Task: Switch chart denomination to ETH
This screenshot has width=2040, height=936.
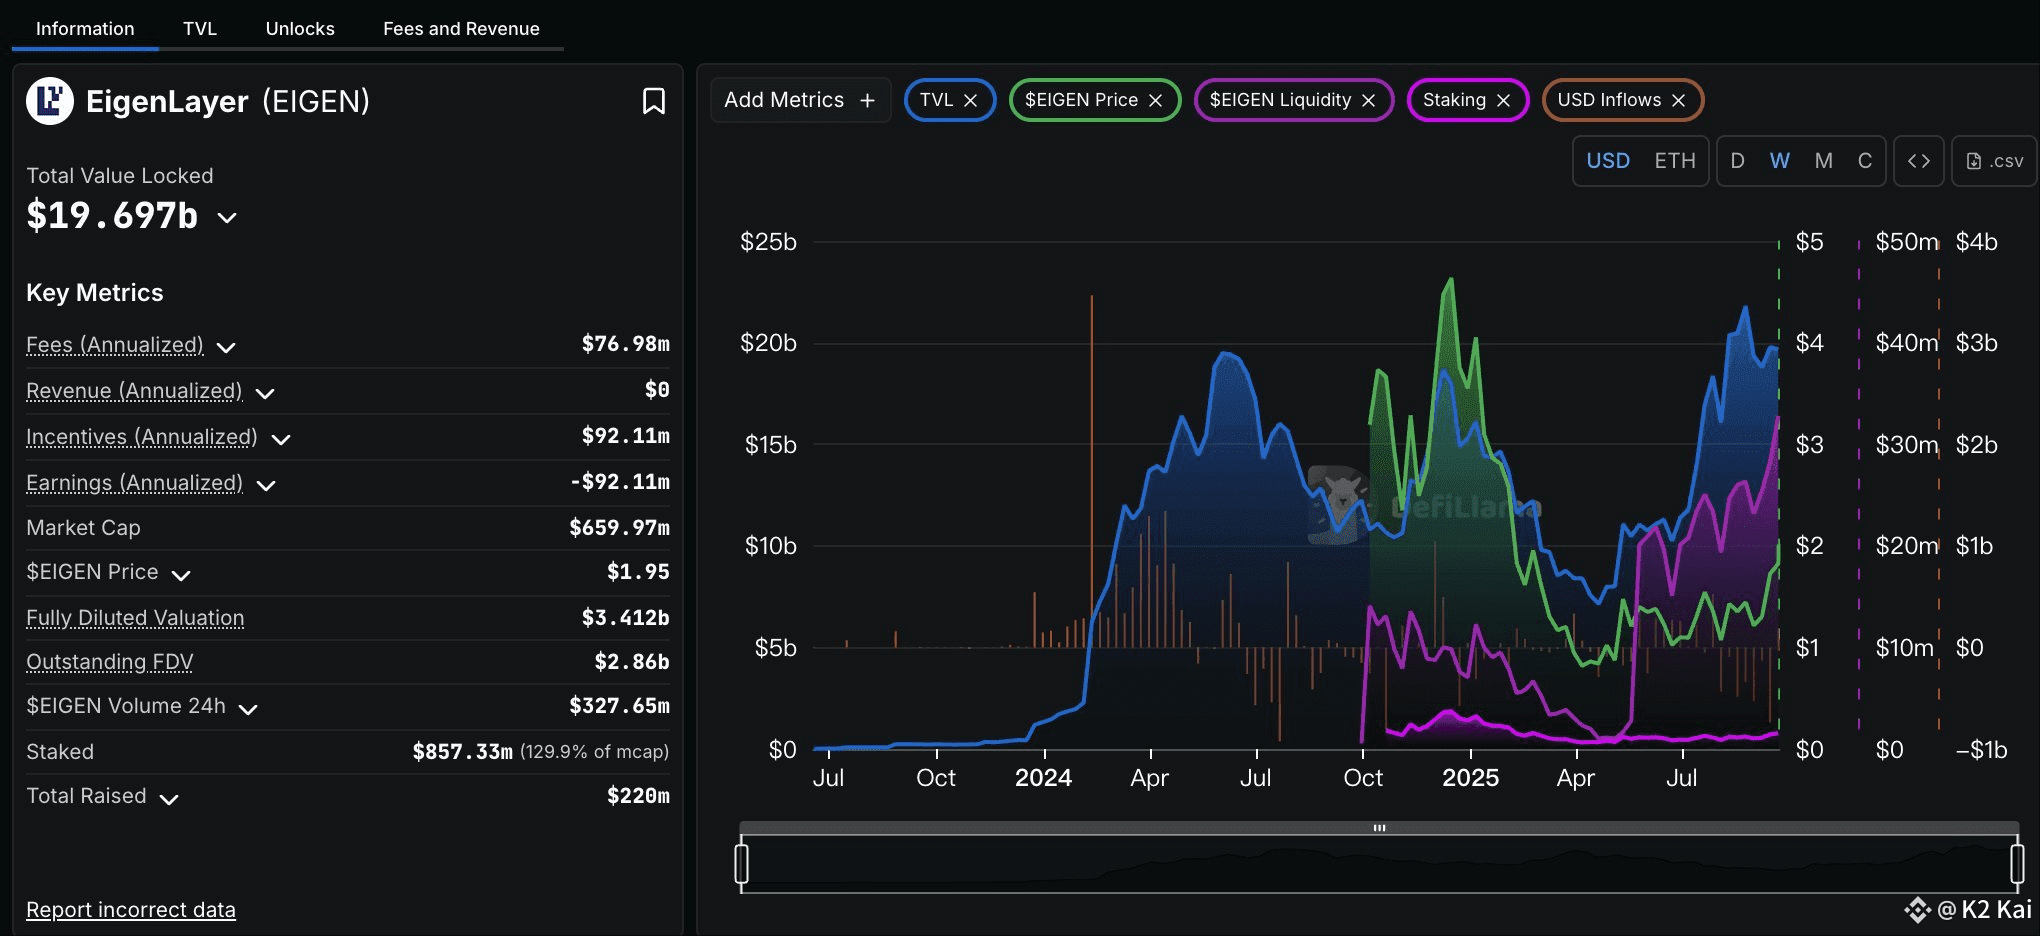Action: [x=1674, y=161]
